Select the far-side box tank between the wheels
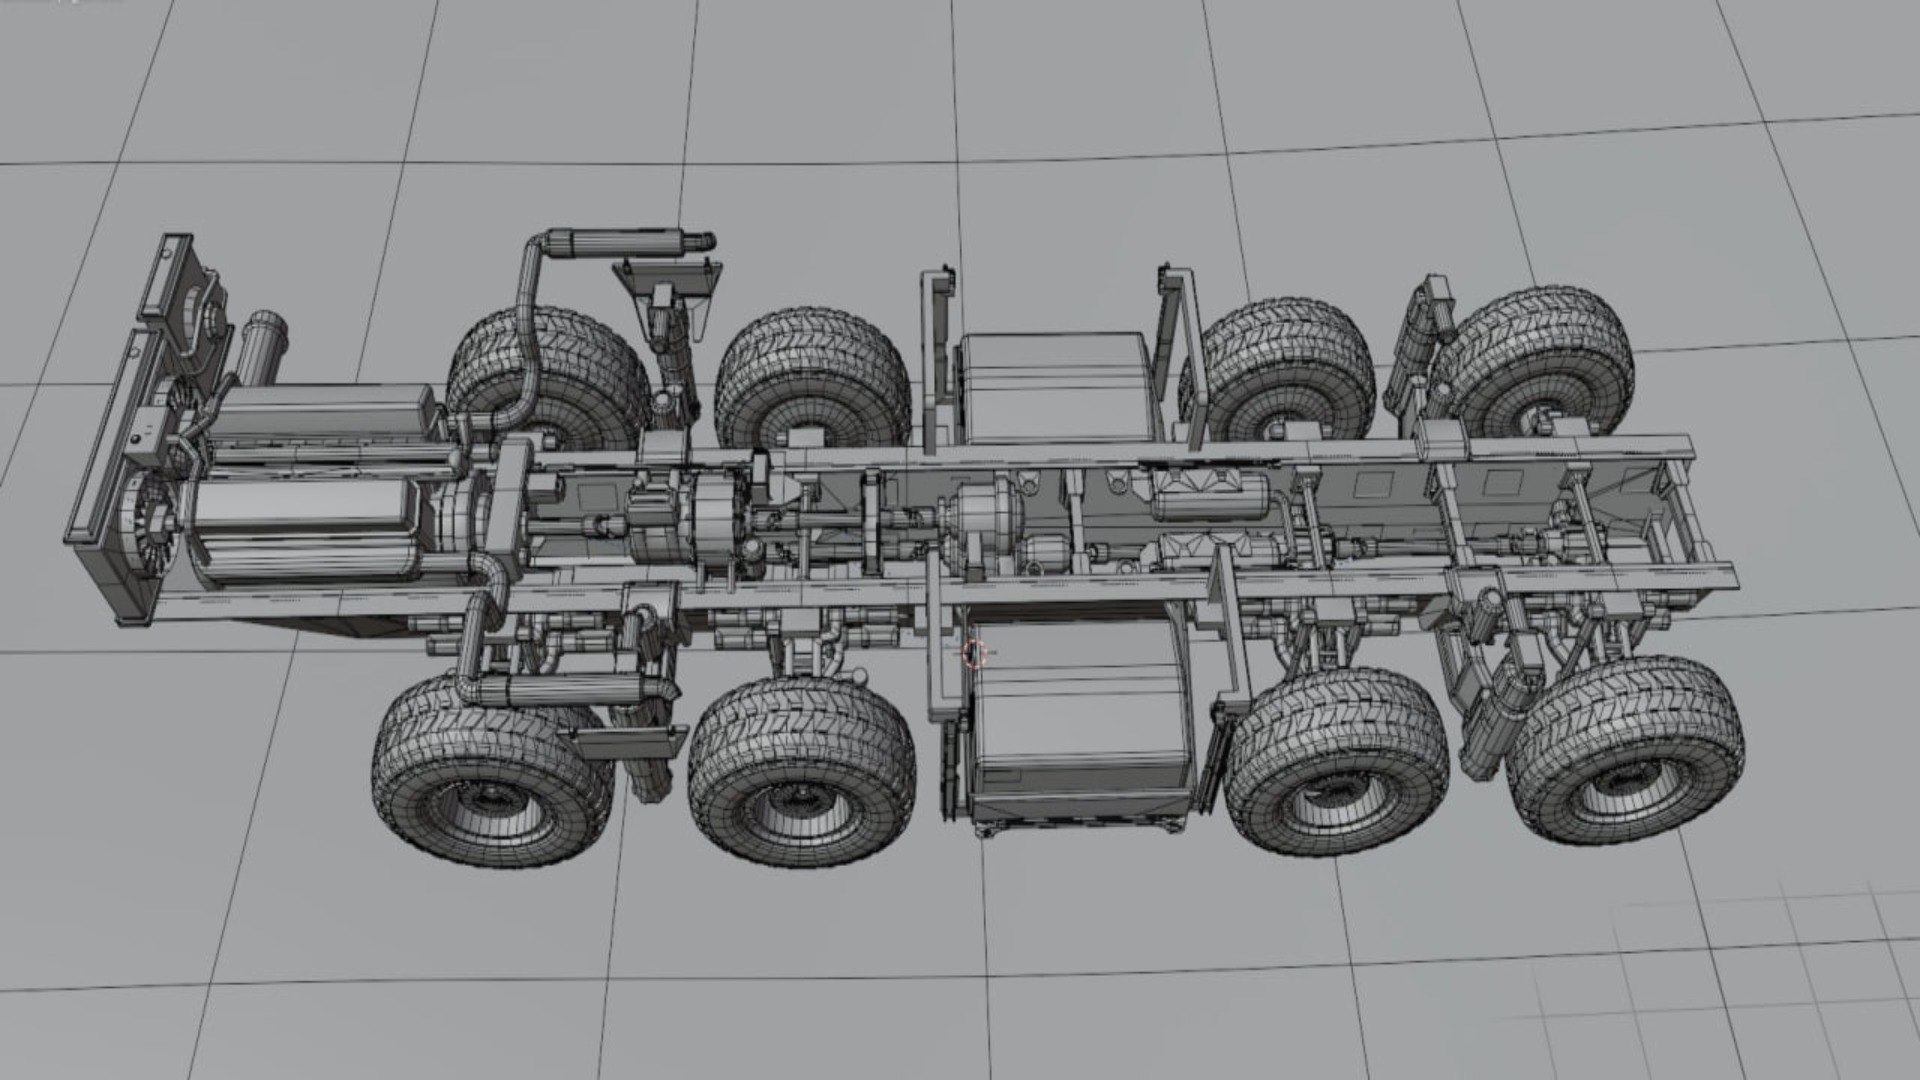 tap(1058, 387)
